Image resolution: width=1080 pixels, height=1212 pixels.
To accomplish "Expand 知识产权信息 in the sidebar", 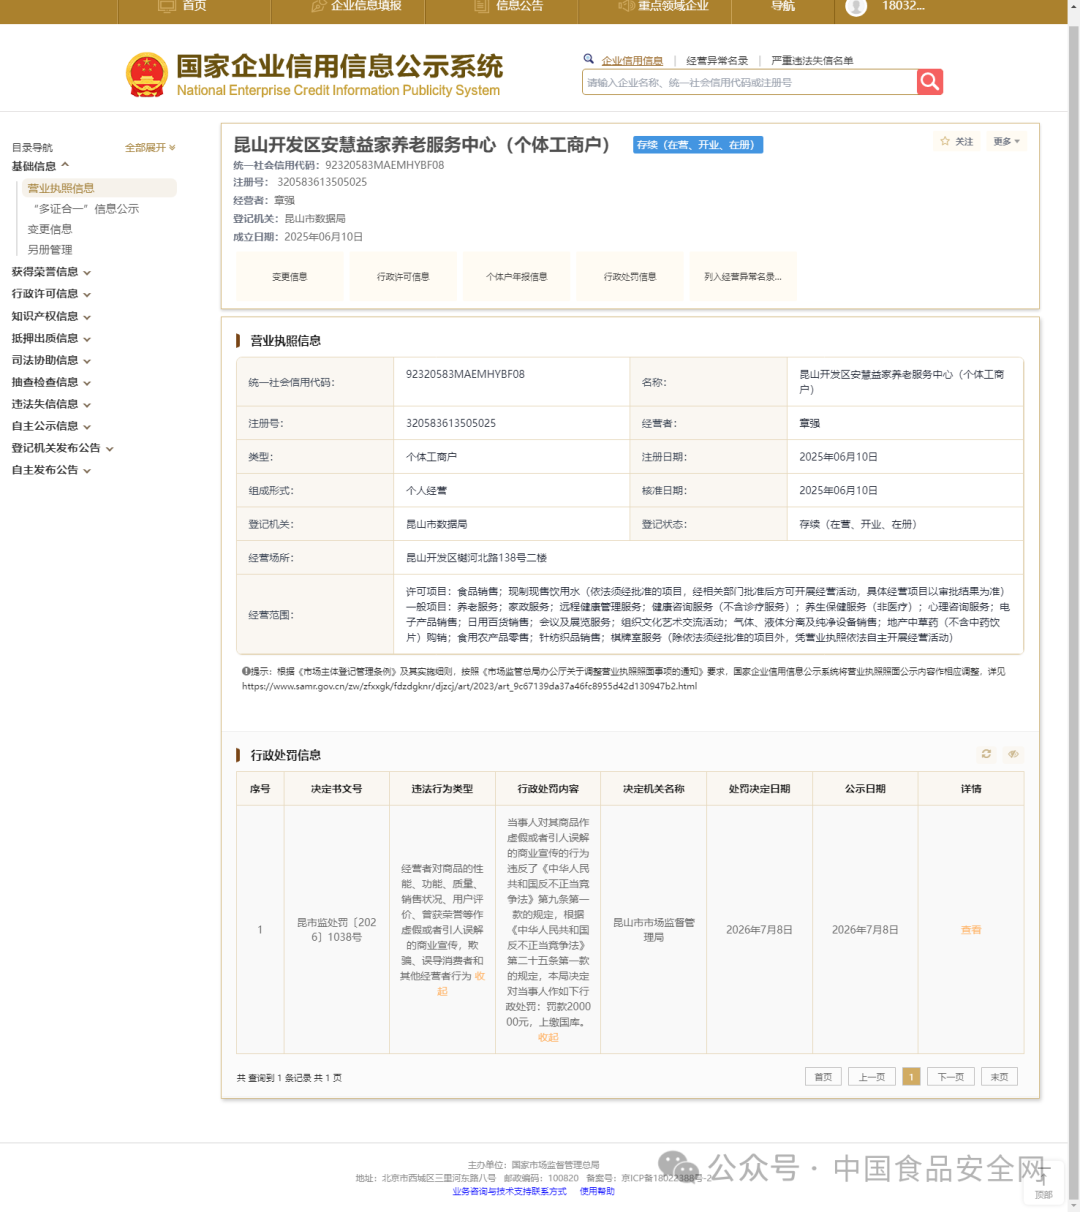I will (x=51, y=316).
